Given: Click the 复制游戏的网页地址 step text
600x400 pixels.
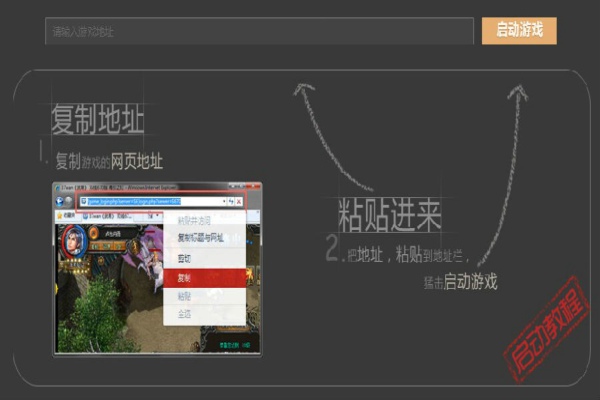Looking at the screenshot, I should tap(109, 161).
